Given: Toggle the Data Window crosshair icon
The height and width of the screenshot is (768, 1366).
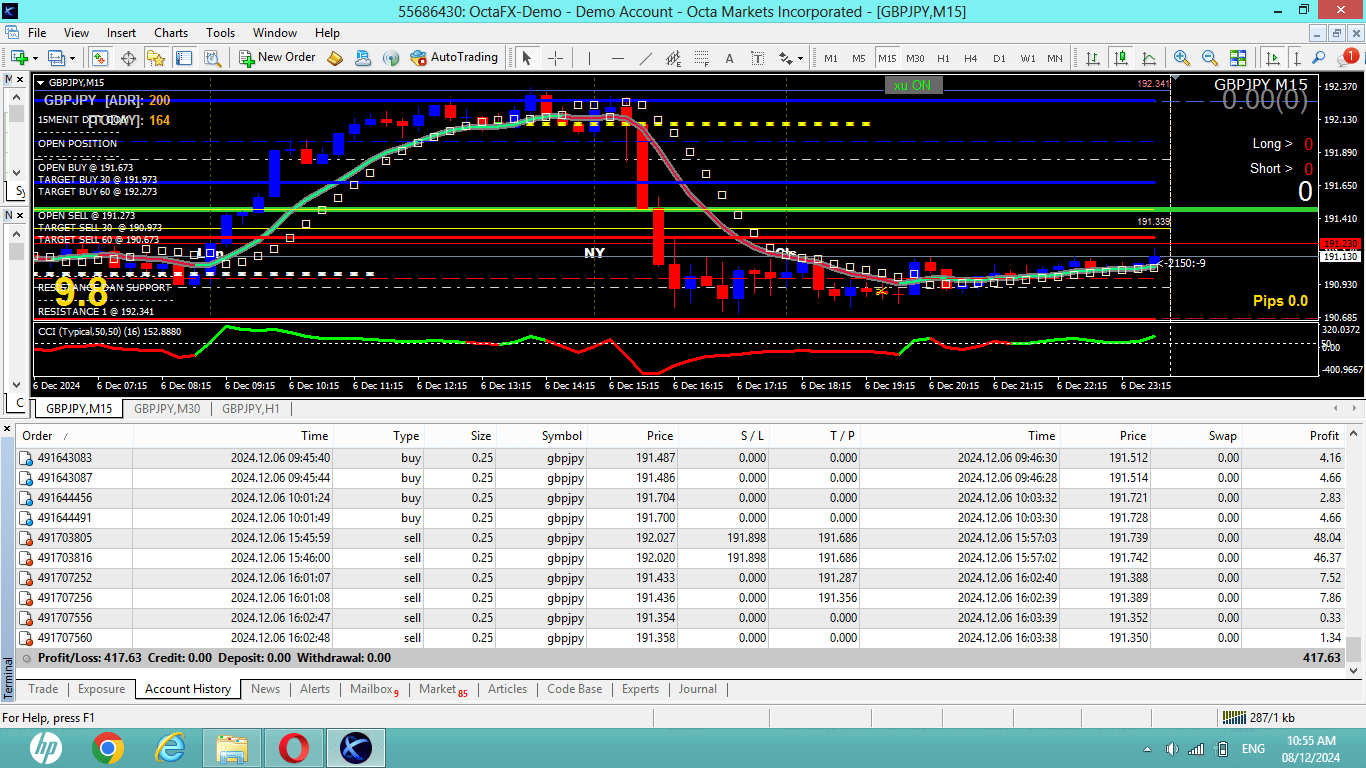Looking at the screenshot, I should [128, 58].
